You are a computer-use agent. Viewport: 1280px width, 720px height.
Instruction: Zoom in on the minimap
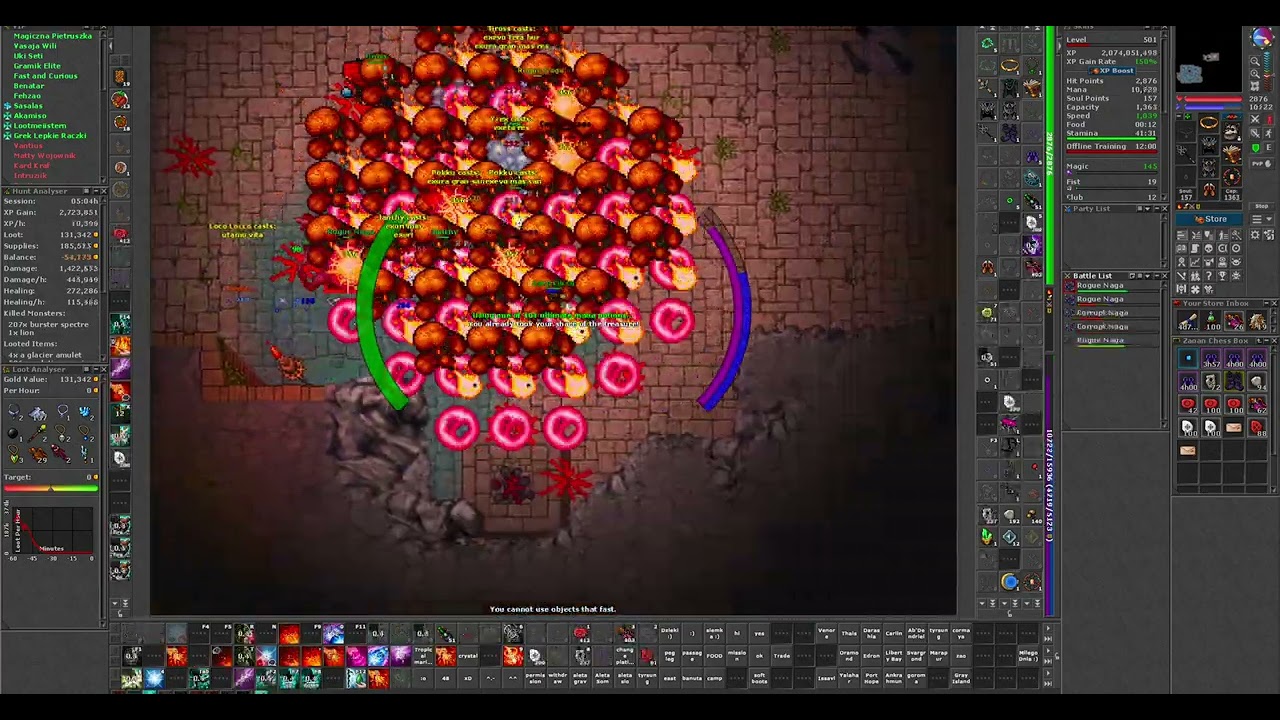(x=1255, y=74)
